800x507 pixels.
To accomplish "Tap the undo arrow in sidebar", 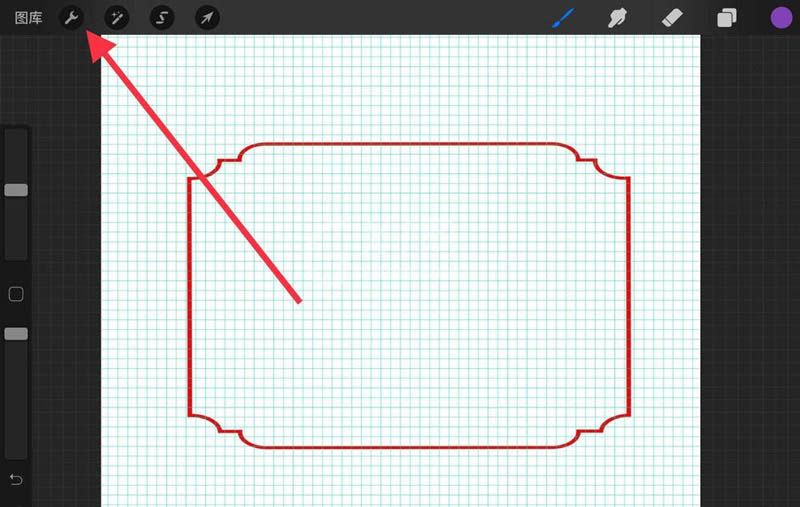I will click(16, 479).
